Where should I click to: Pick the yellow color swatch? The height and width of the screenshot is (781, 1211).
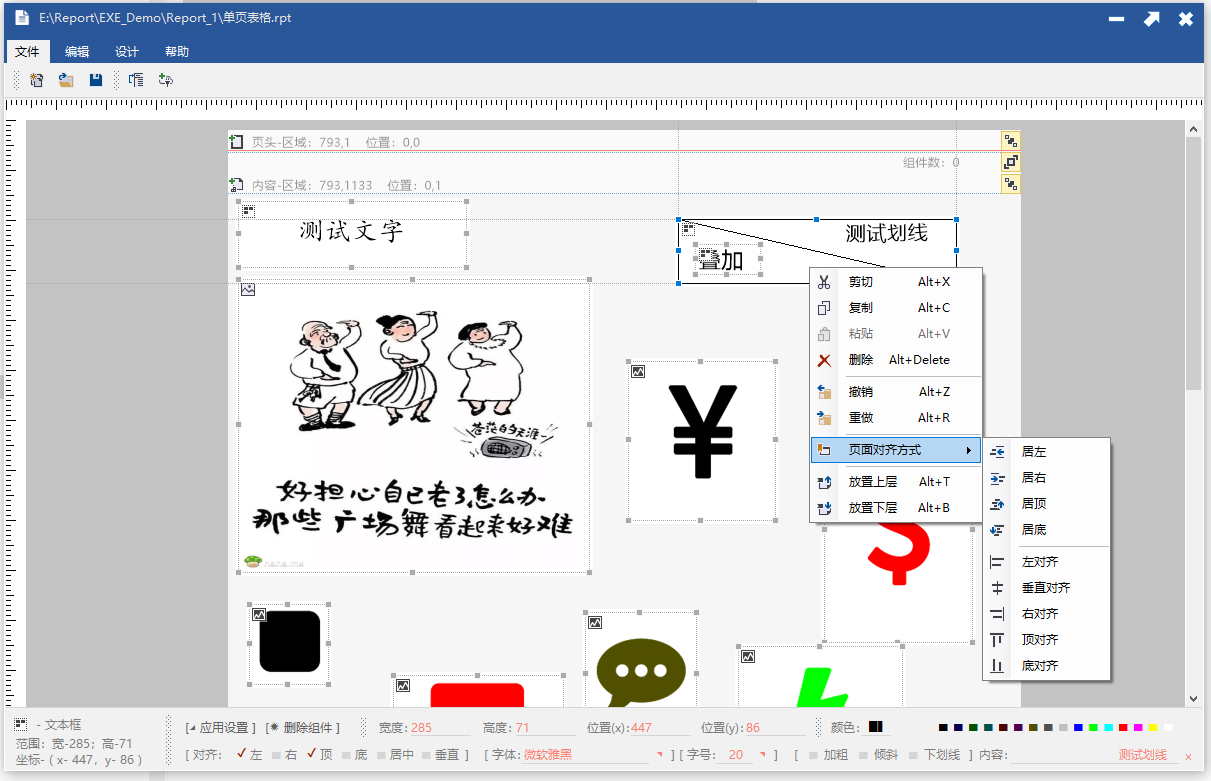(1153, 727)
